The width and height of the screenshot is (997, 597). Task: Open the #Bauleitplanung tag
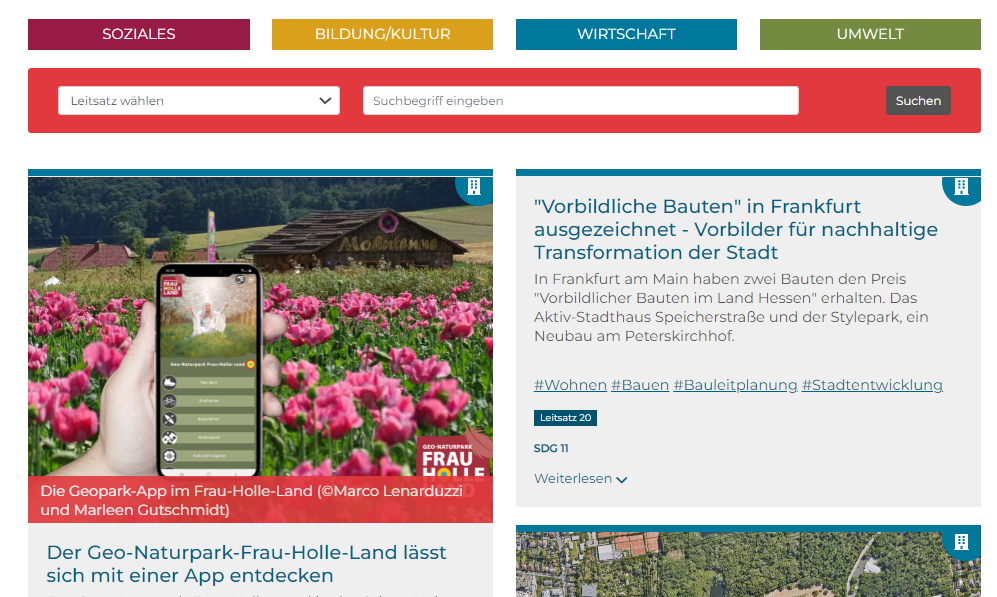tap(735, 385)
